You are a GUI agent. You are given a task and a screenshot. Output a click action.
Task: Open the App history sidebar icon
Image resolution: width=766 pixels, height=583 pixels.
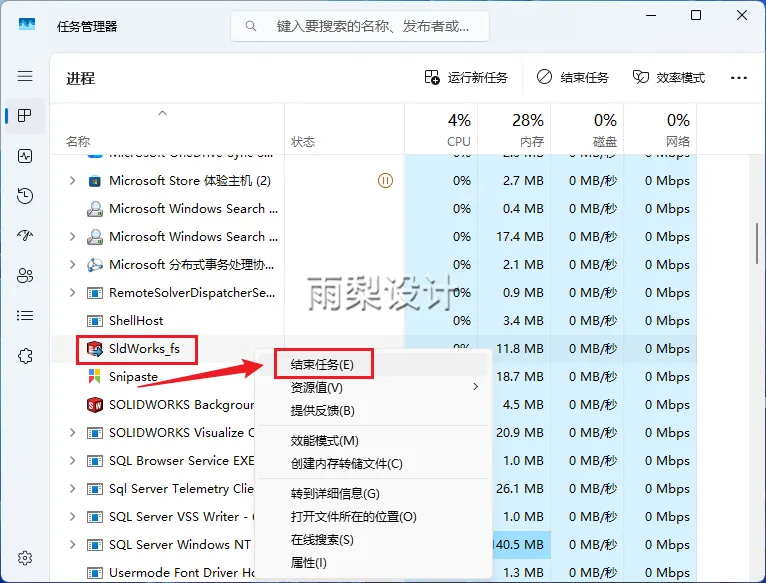(x=25, y=196)
